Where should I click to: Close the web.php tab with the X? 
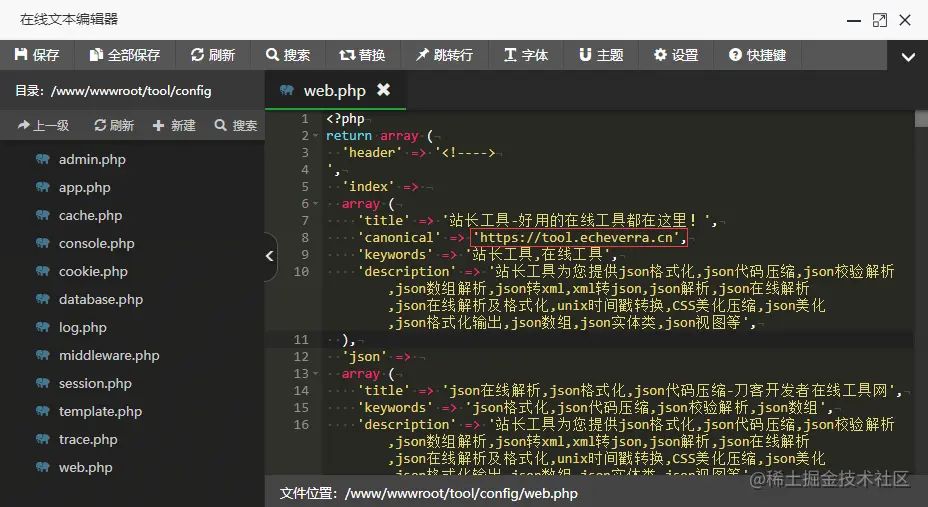384,89
